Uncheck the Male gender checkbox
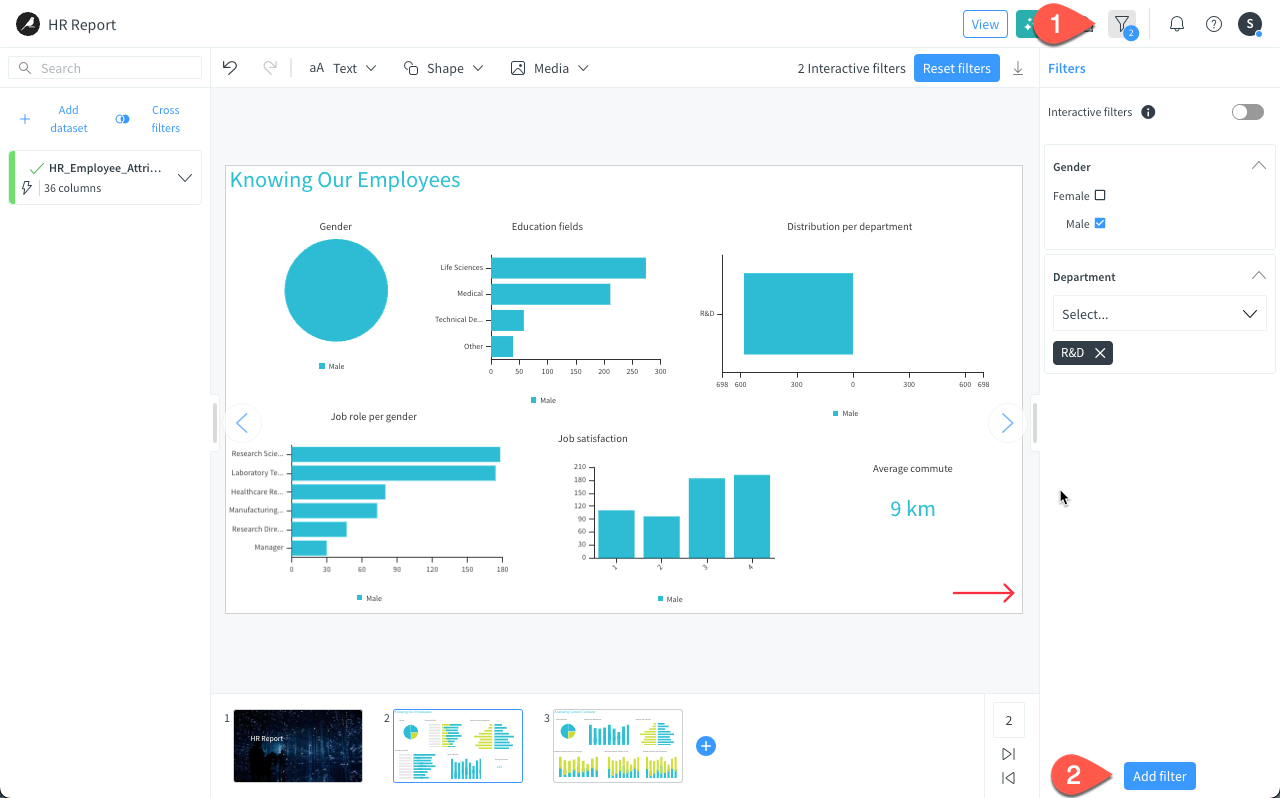 [1100, 224]
